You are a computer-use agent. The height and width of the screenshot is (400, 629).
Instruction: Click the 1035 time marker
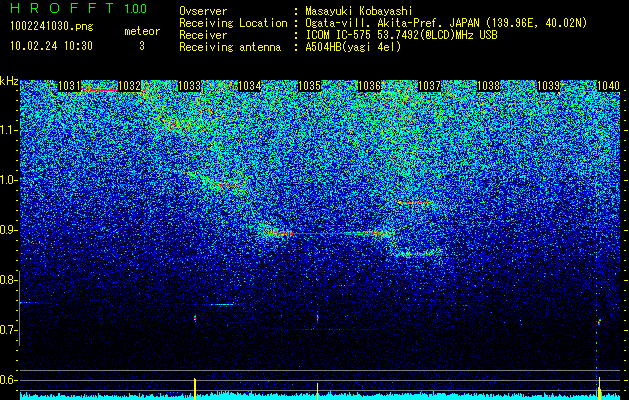coord(309,86)
